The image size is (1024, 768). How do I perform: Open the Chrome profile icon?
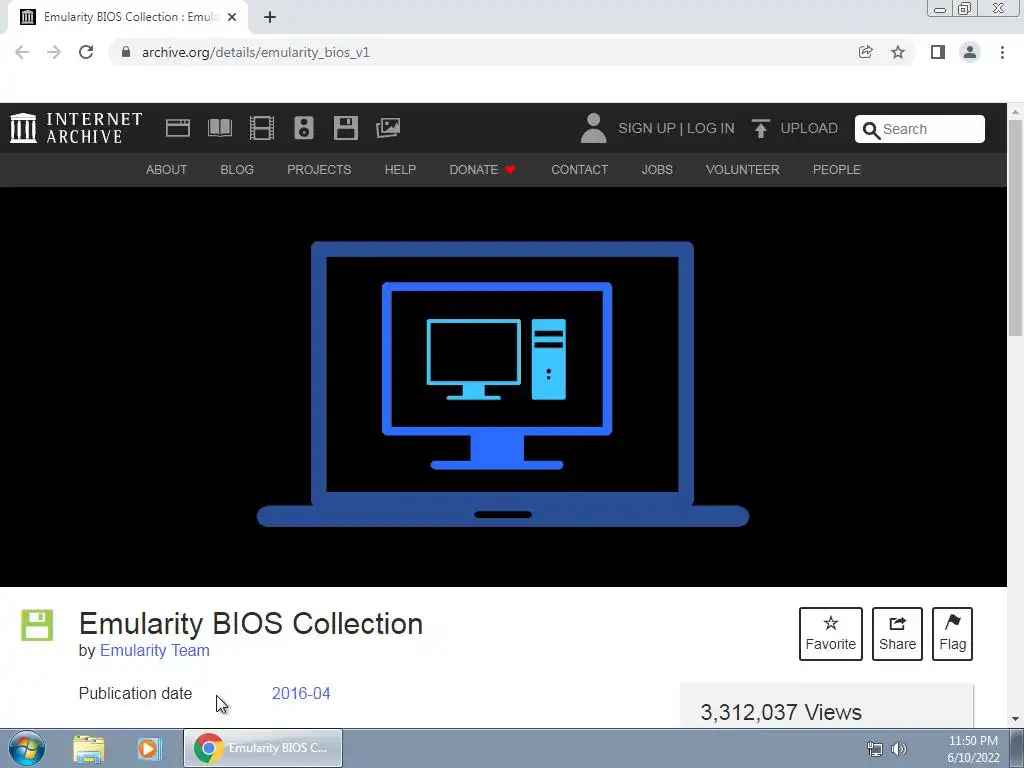pyautogui.click(x=970, y=52)
